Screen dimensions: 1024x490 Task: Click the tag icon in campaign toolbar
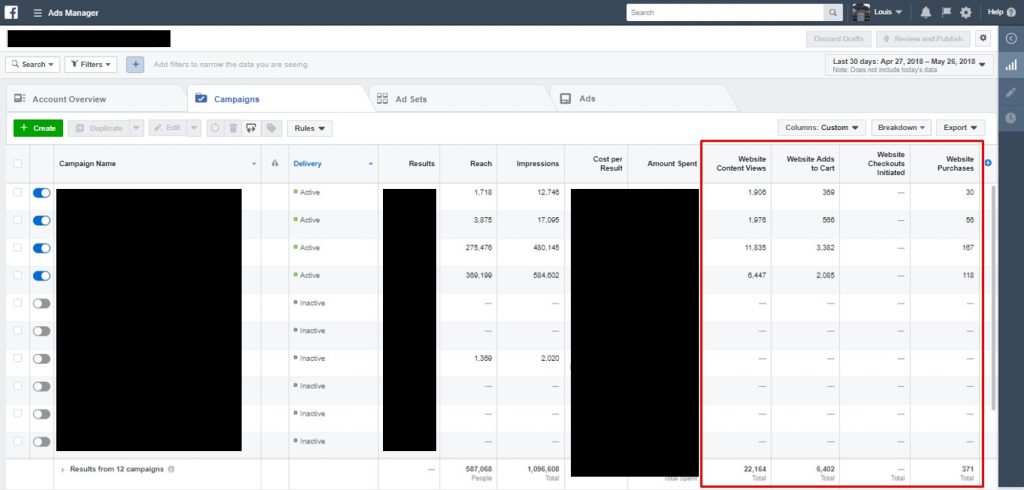(271, 128)
